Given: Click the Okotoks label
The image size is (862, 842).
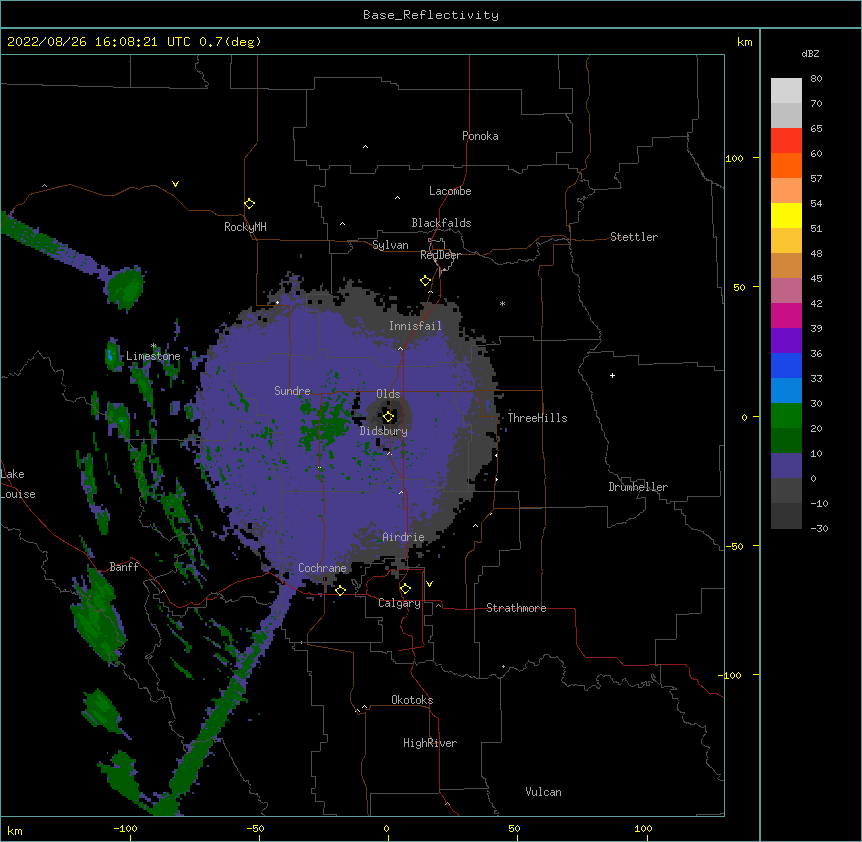Looking at the screenshot, I should tap(412, 700).
